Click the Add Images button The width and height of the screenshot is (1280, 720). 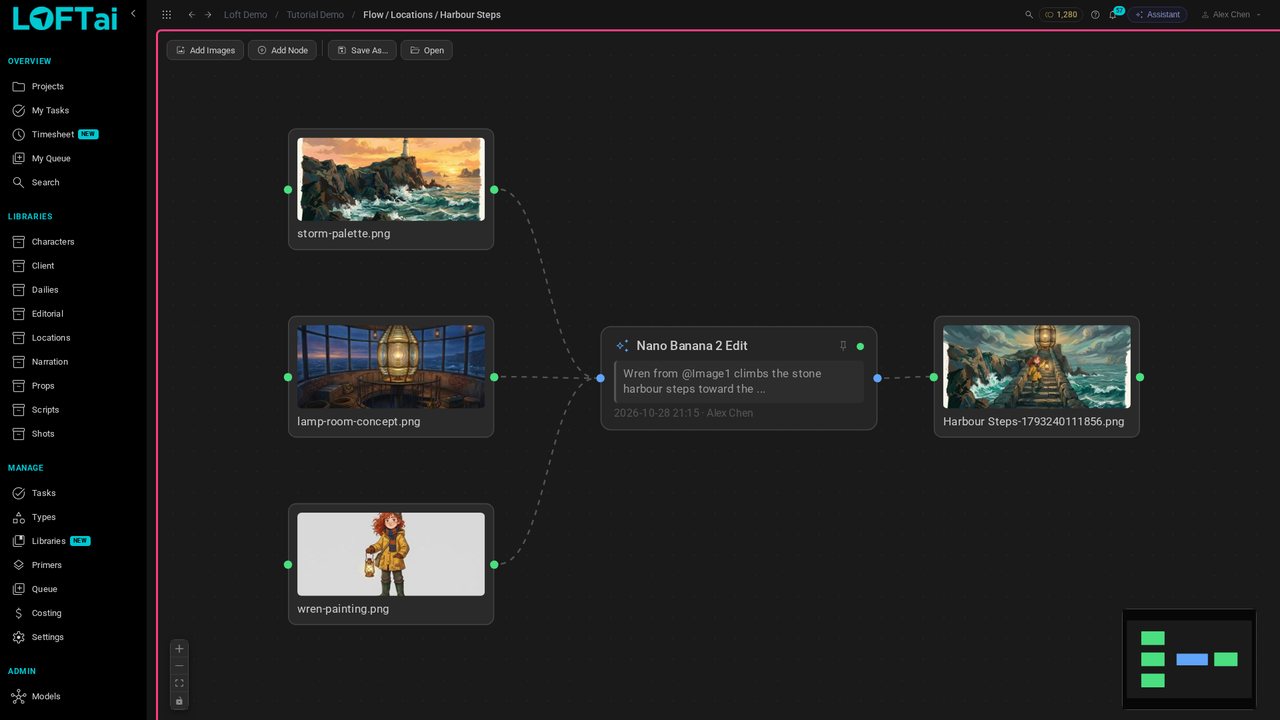[205, 50]
